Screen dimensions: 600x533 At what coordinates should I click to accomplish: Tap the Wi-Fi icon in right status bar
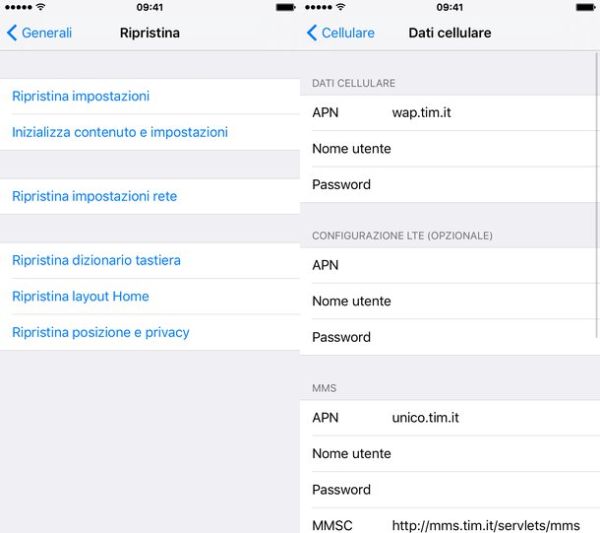[x=341, y=7]
